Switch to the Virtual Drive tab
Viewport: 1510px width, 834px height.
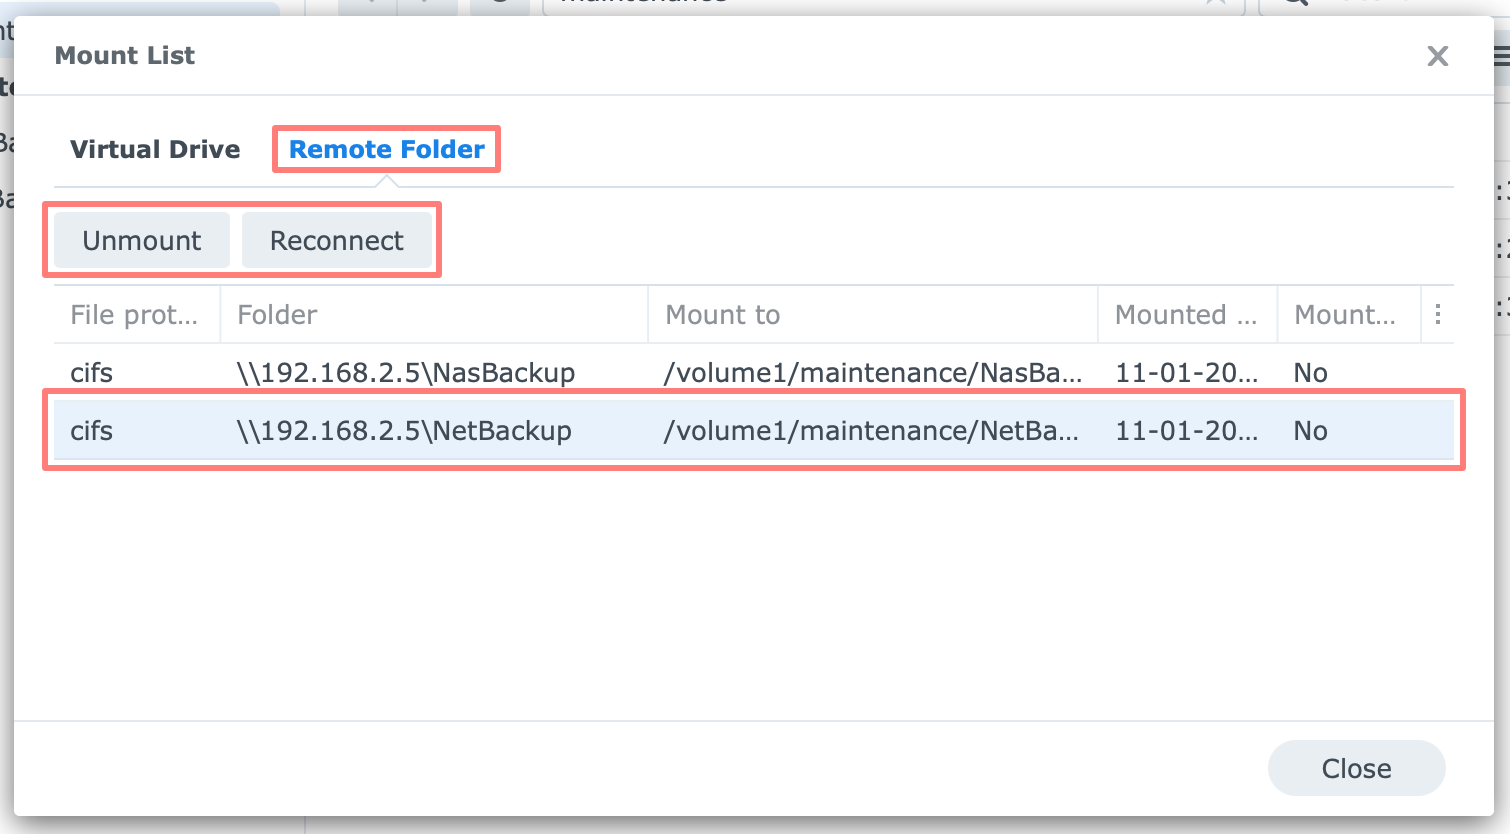click(x=155, y=149)
